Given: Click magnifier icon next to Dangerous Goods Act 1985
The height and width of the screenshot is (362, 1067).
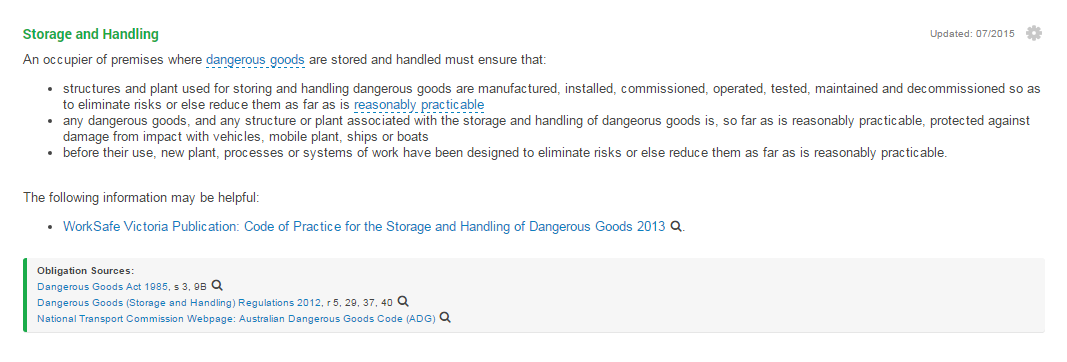Looking at the screenshot, I should point(216,286).
